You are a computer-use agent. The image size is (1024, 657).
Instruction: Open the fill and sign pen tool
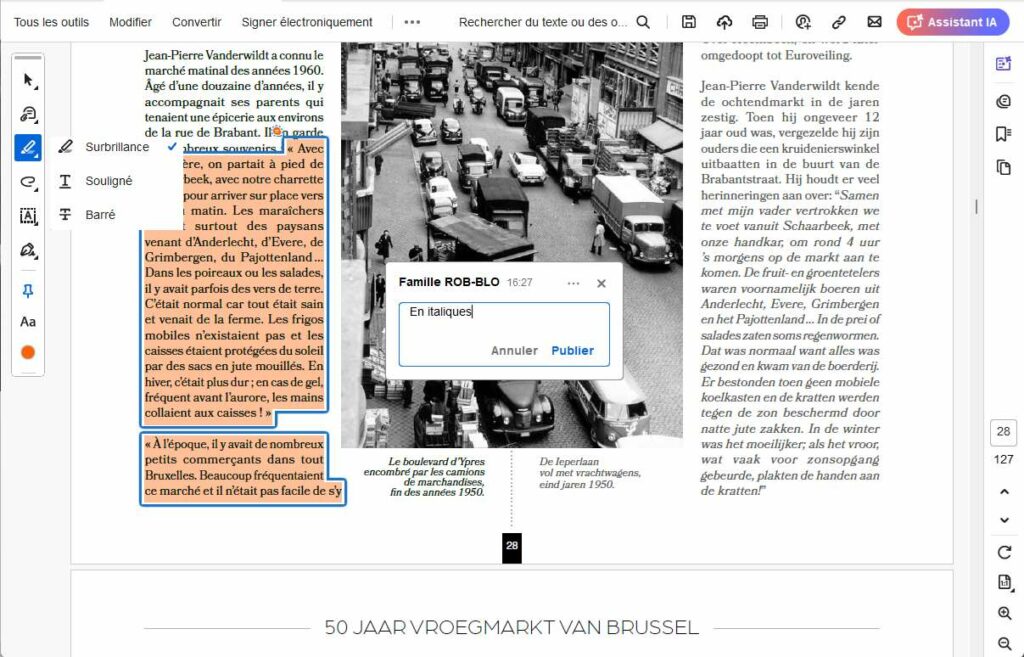28,249
